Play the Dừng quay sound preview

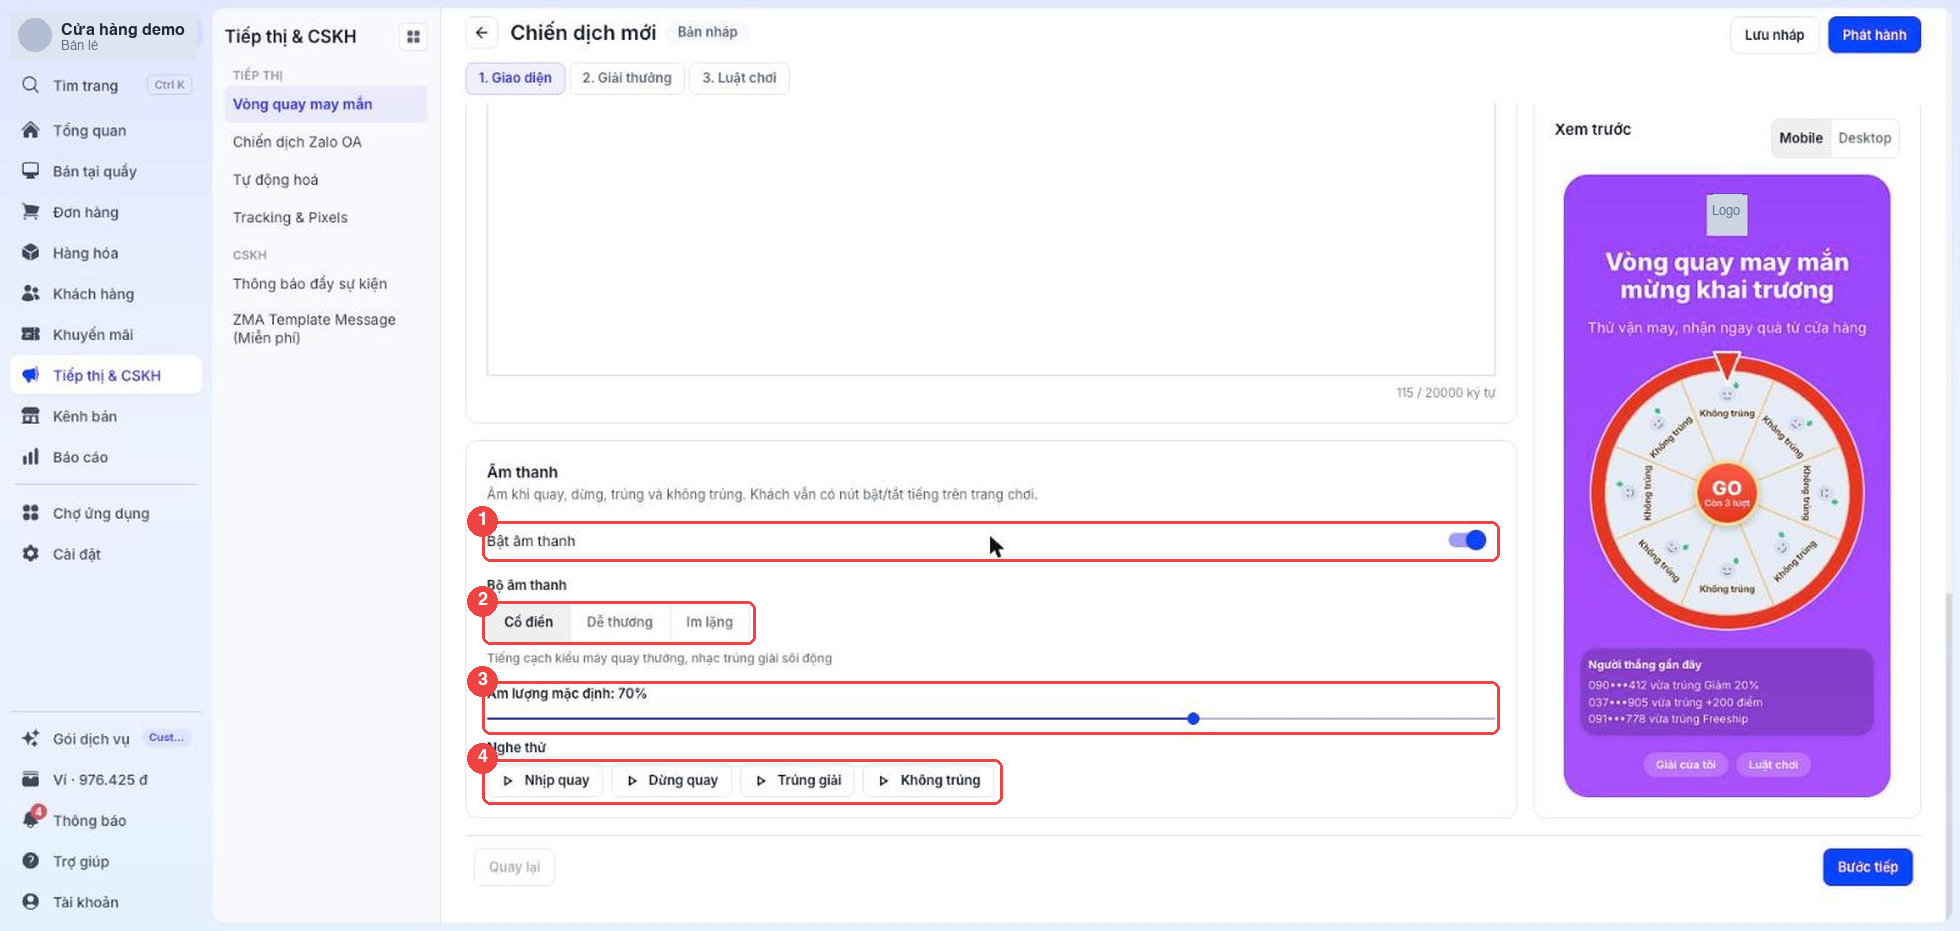(x=672, y=780)
